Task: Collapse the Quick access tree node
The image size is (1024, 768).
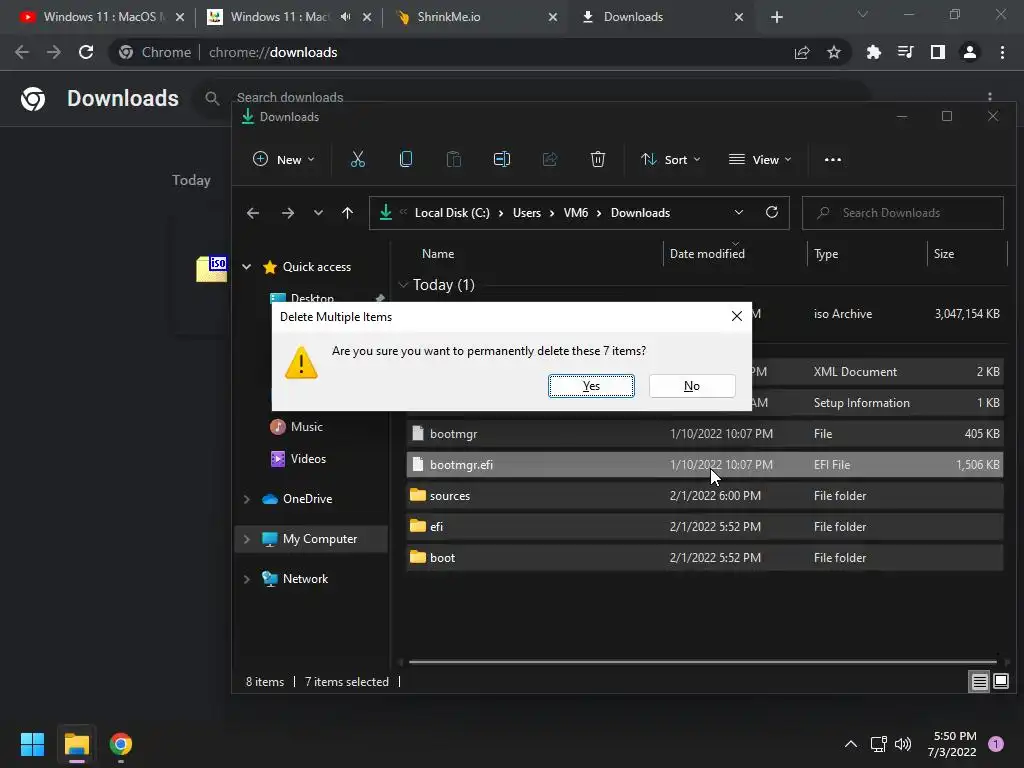Action: [x=247, y=266]
